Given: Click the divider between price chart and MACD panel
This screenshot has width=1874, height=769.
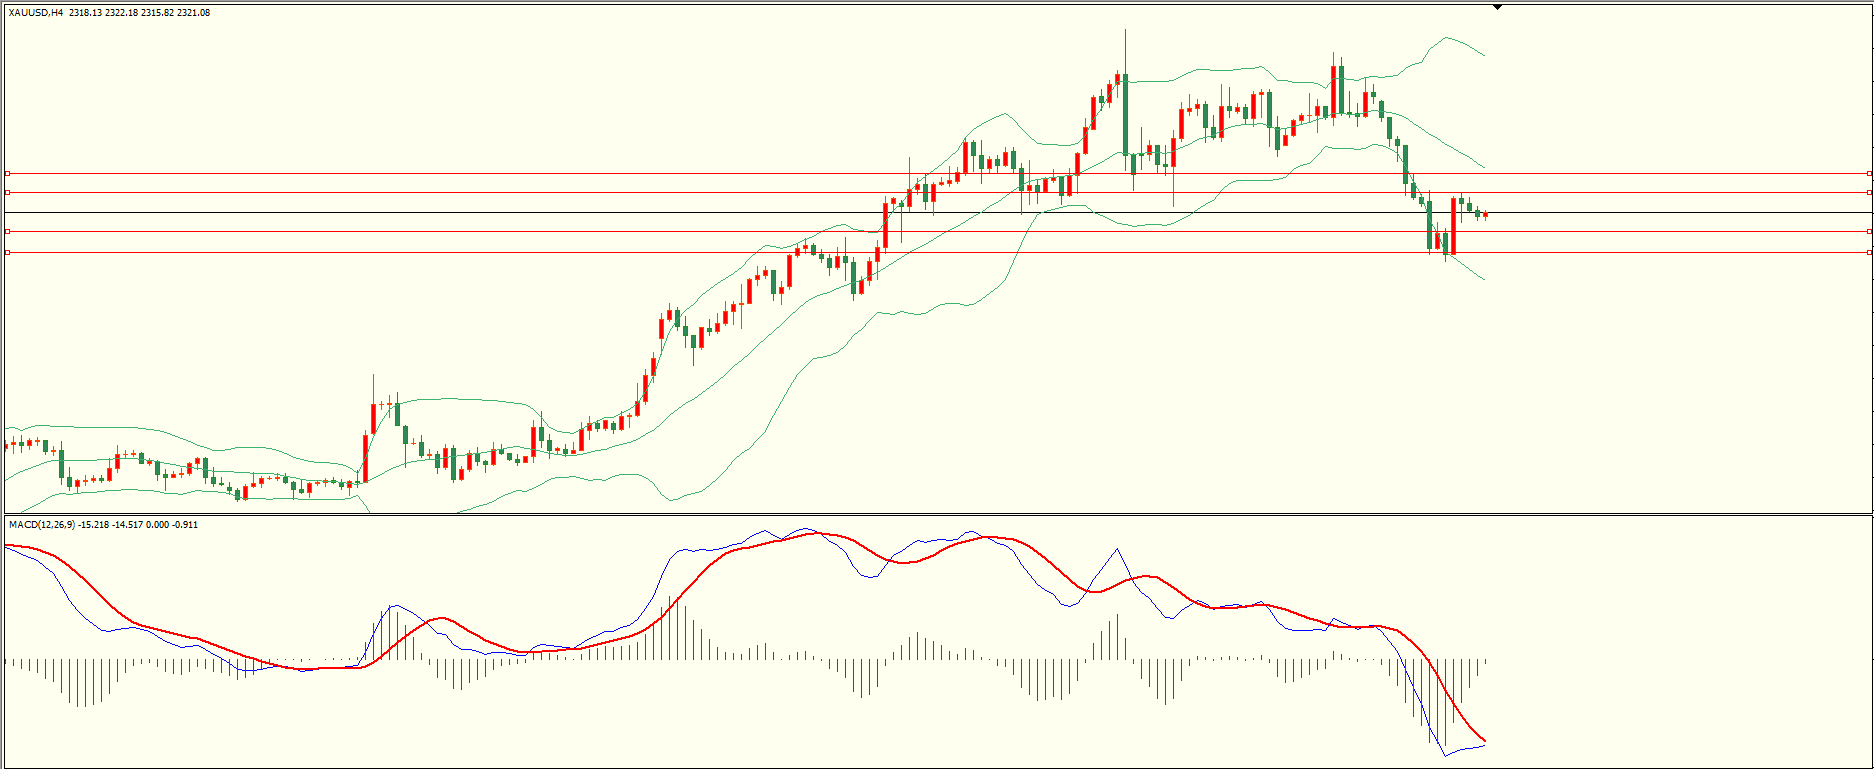Looking at the screenshot, I should pyautogui.click(x=936, y=515).
